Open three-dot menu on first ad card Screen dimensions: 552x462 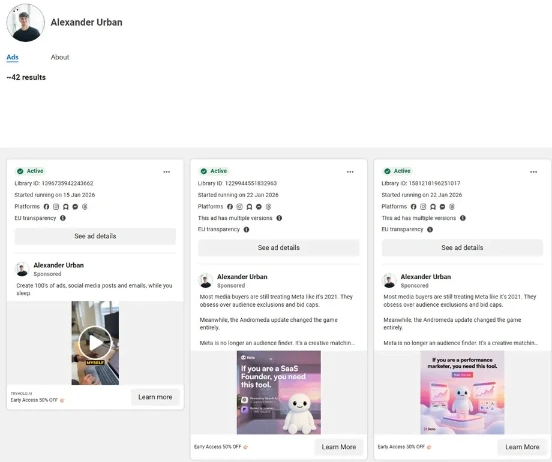pyautogui.click(x=167, y=172)
